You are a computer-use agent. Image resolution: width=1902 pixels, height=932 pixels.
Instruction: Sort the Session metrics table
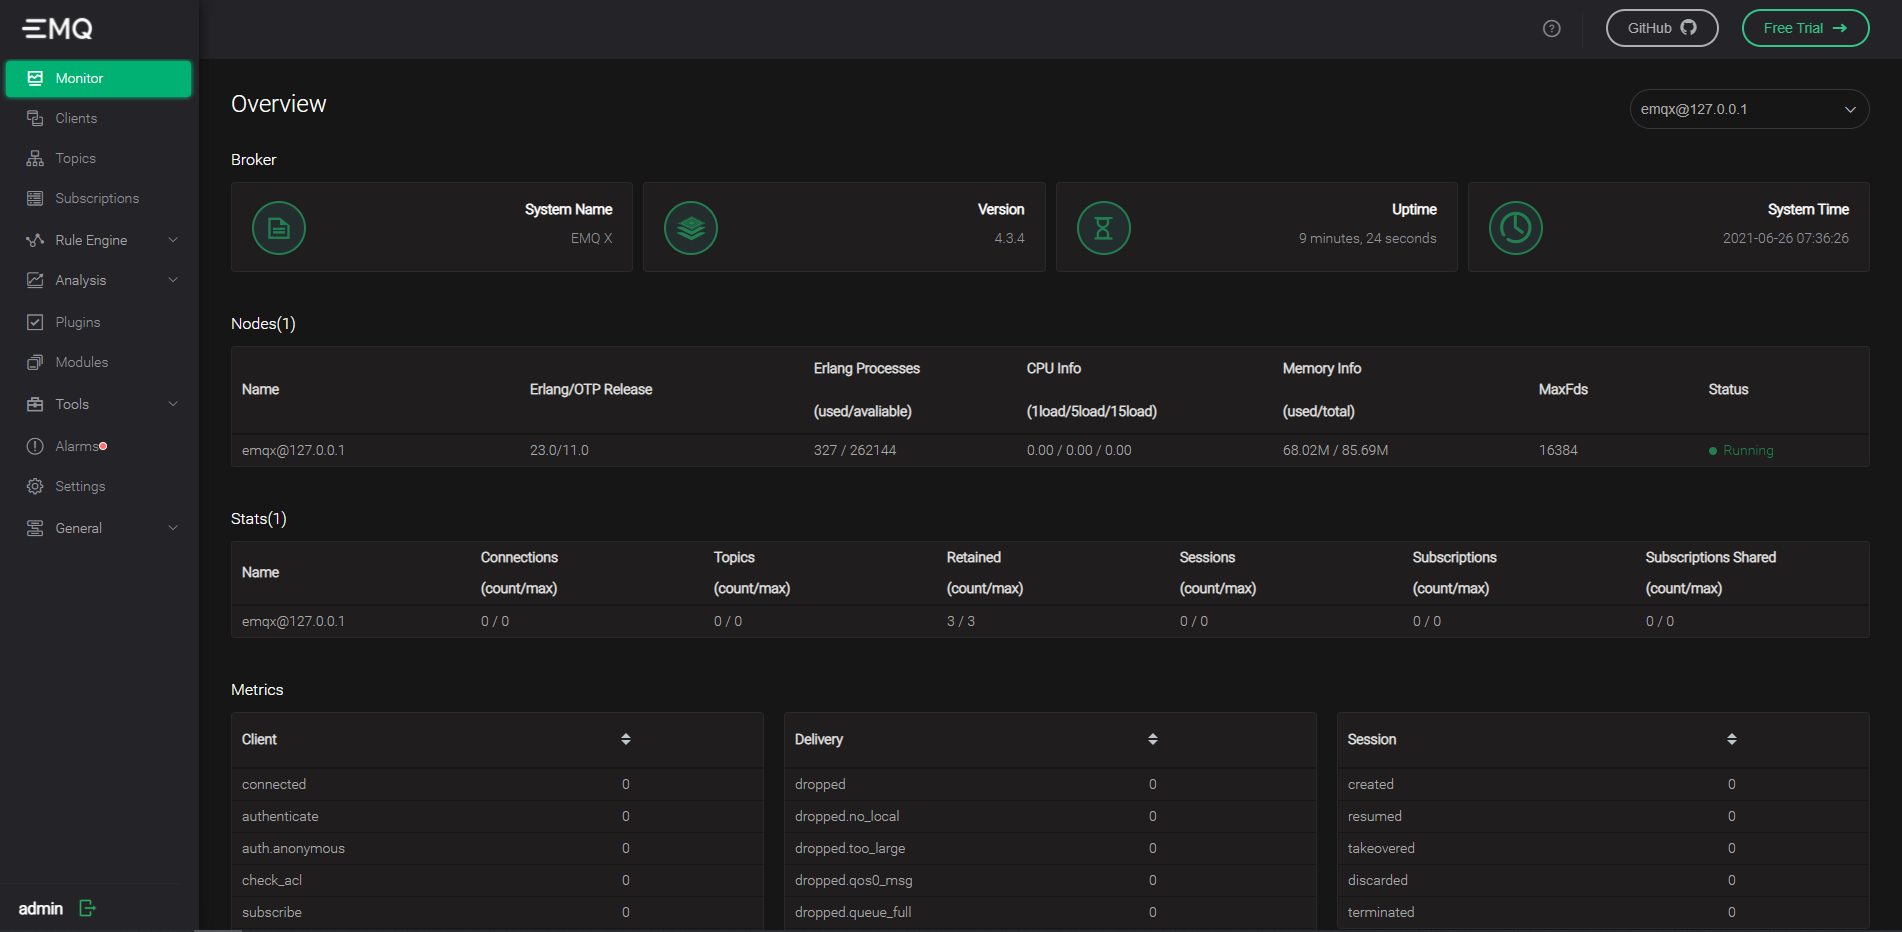coord(1732,739)
